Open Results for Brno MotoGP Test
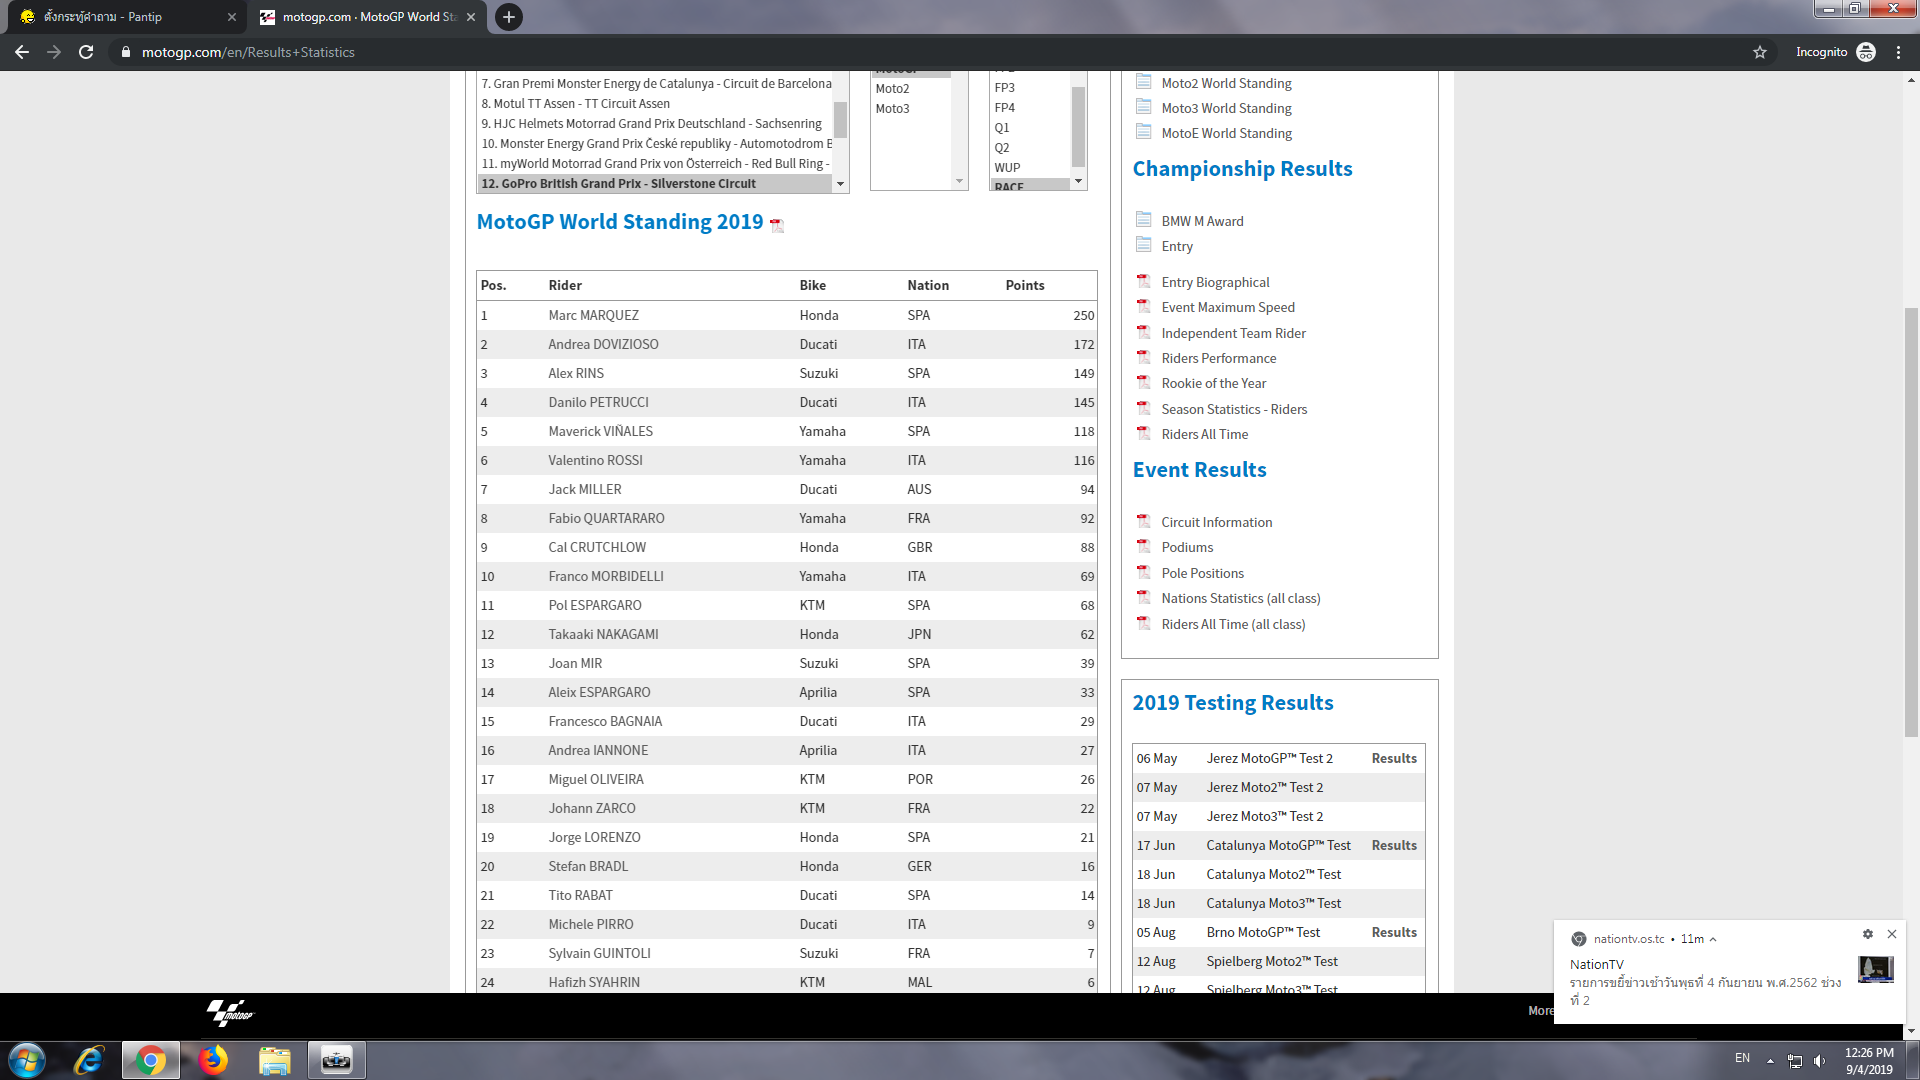 1394,932
